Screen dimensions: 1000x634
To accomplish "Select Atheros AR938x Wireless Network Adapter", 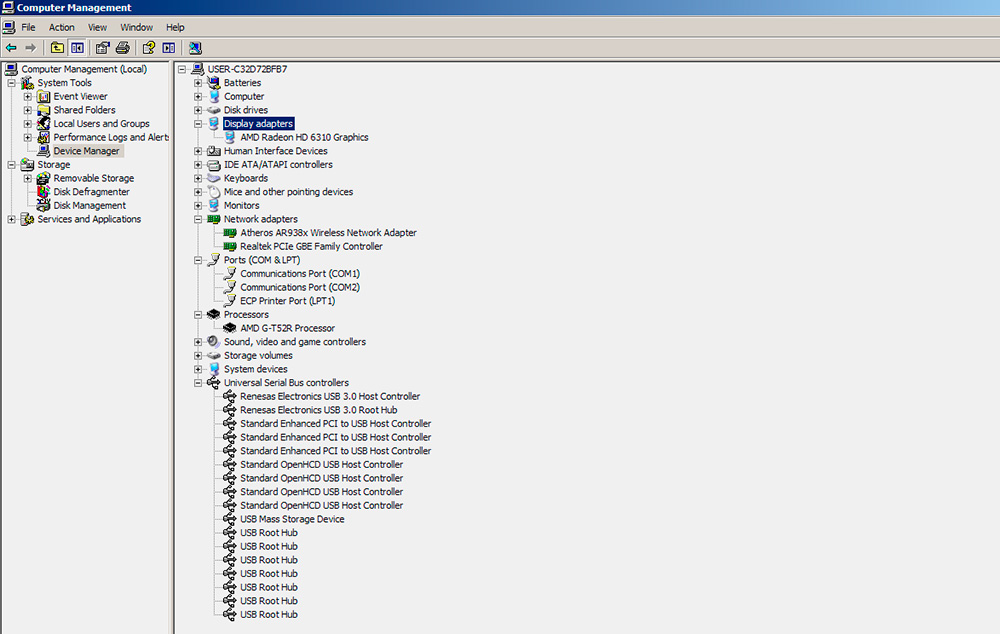I will [328, 233].
